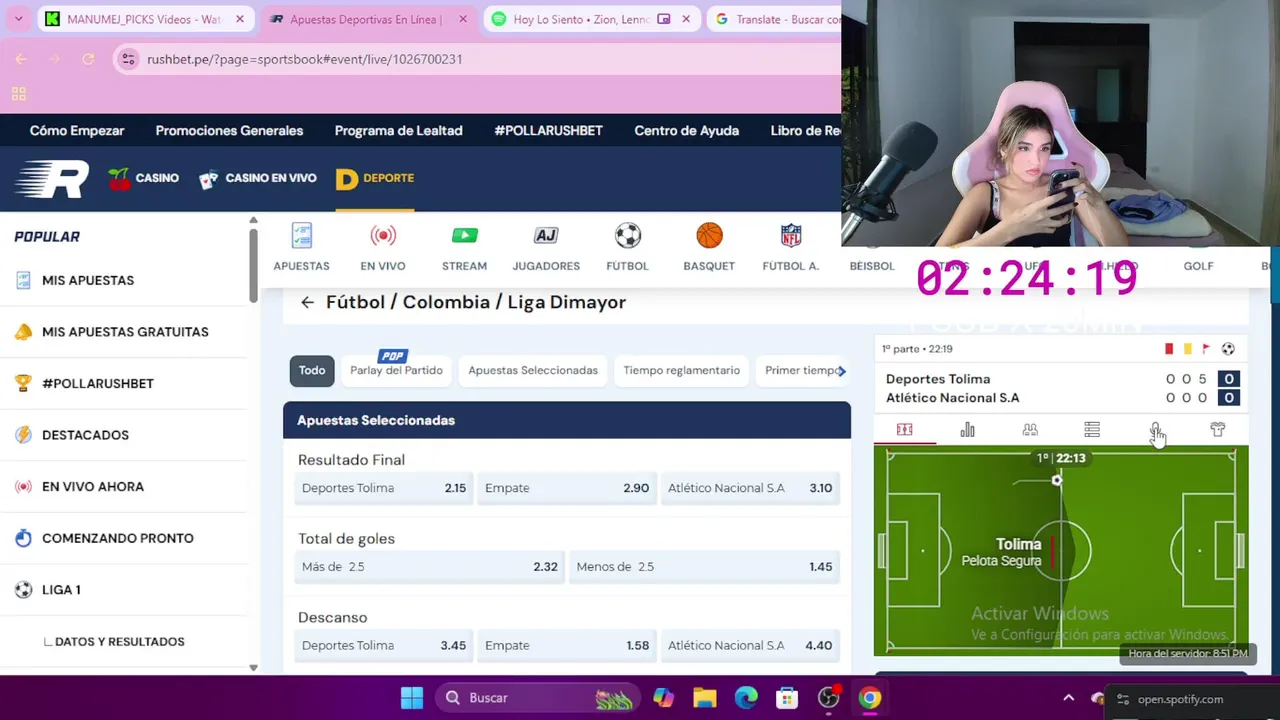The width and height of the screenshot is (1280, 720).
Task: Open En Vivo live events icon
Action: point(383,247)
